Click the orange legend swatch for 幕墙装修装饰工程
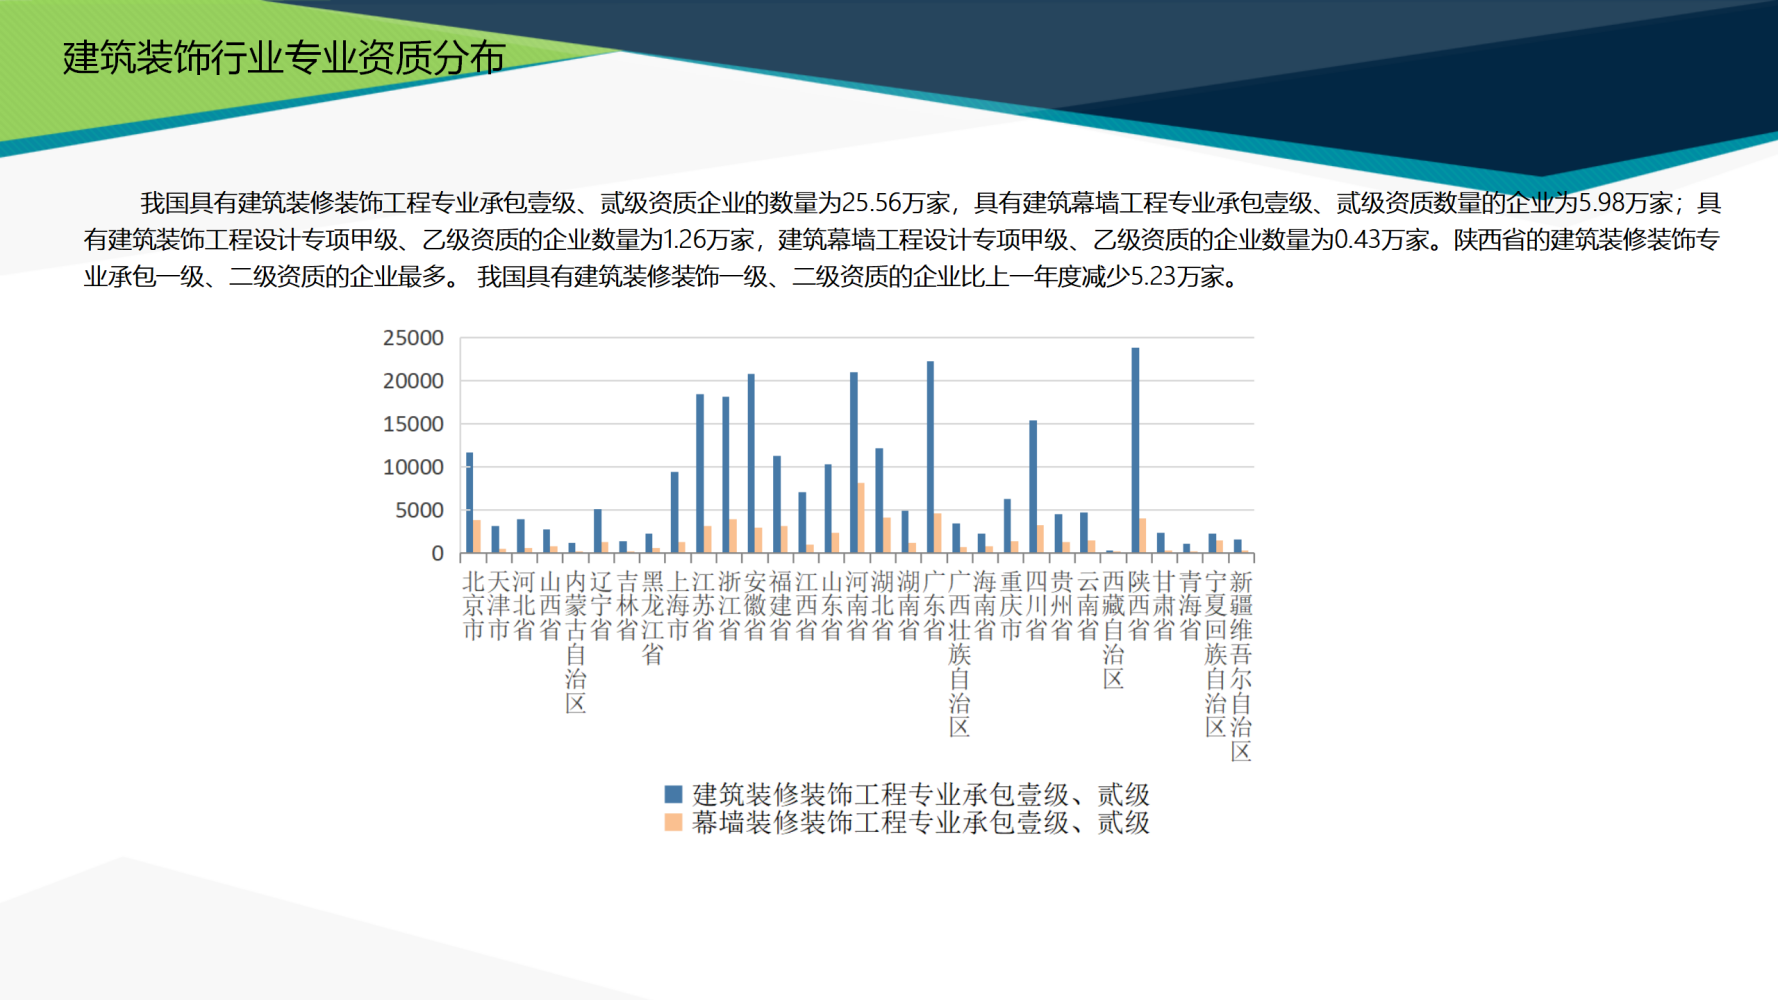Image resolution: width=1778 pixels, height=1000 pixels. [673, 822]
